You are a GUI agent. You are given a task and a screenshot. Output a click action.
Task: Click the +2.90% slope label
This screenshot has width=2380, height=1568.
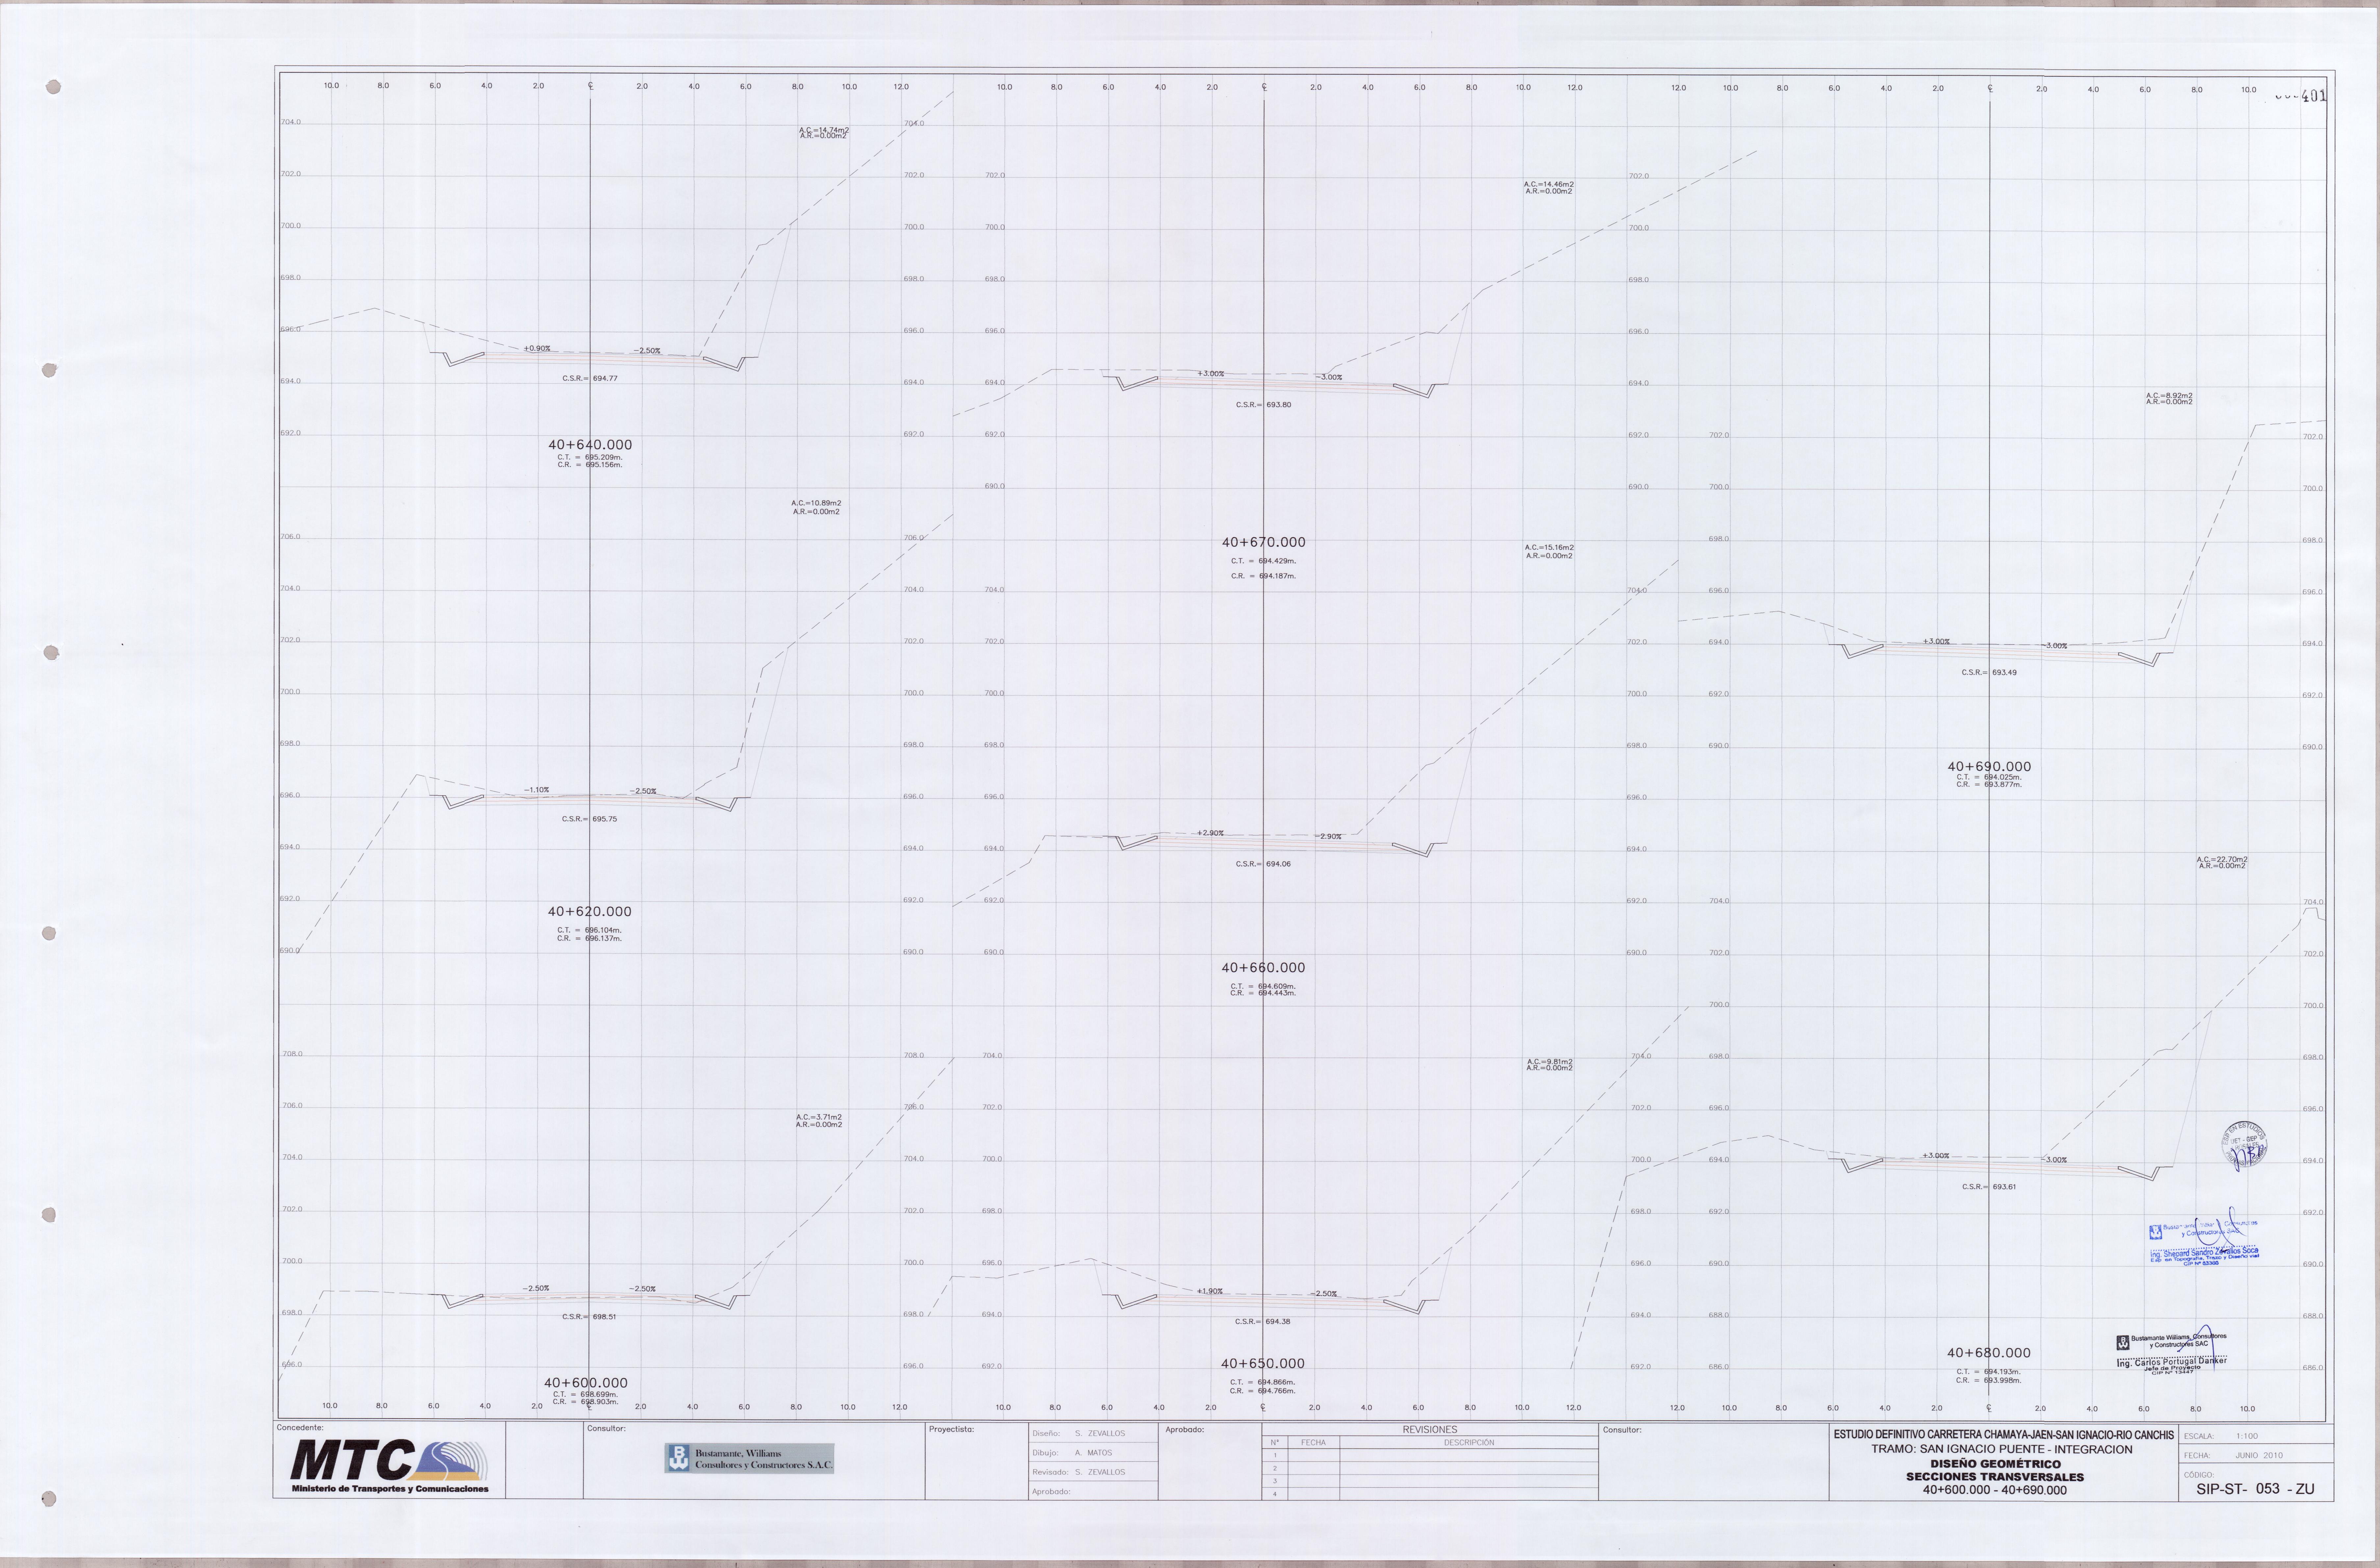[1210, 833]
